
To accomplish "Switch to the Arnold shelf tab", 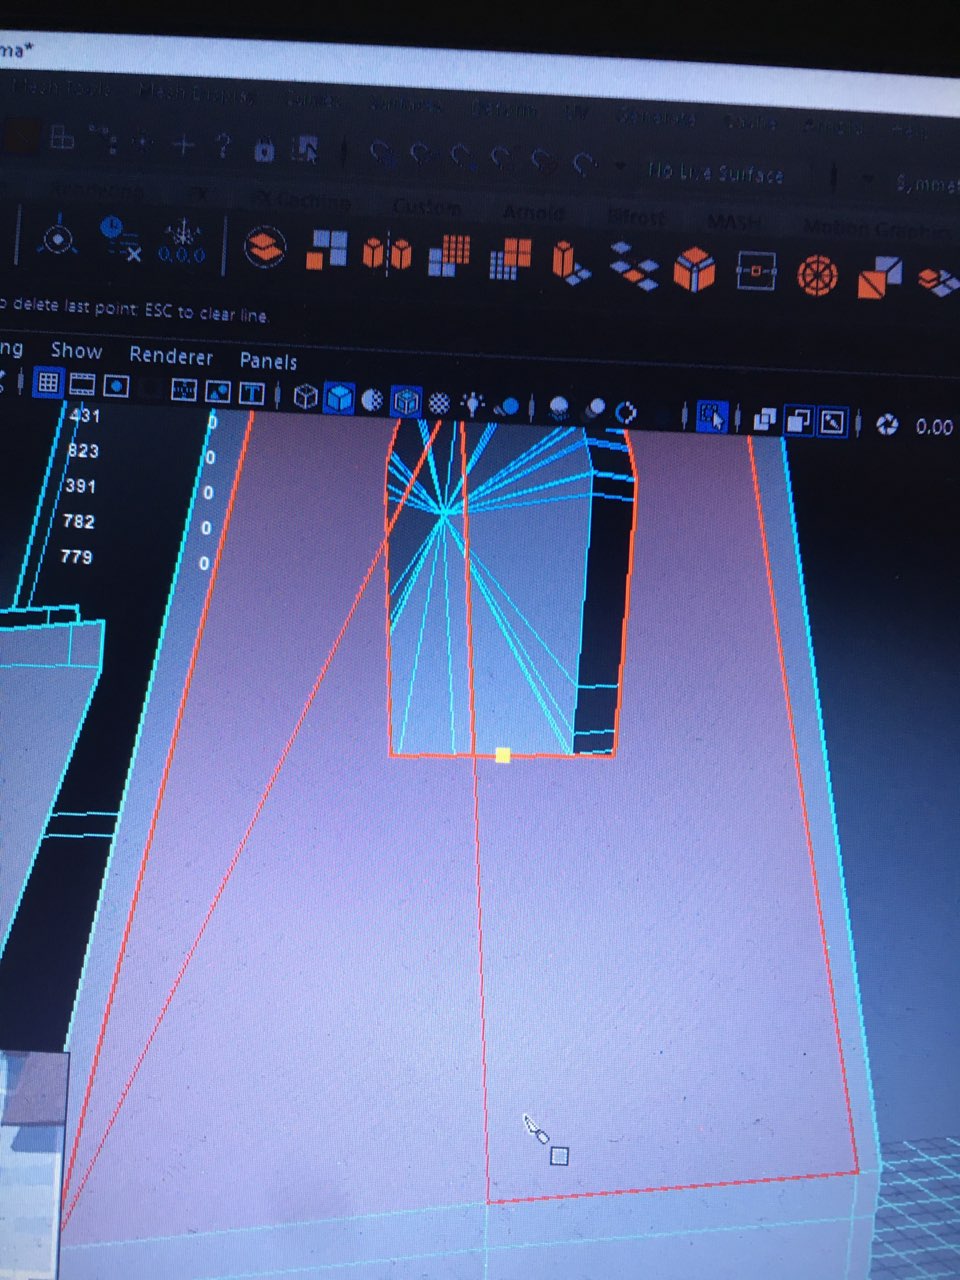I will [532, 213].
